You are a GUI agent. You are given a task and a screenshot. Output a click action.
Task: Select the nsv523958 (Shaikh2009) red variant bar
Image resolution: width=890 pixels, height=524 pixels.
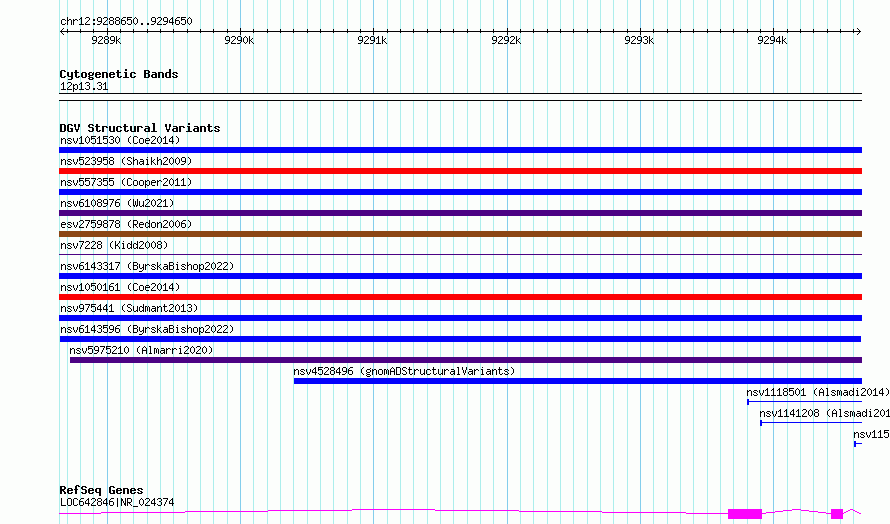click(460, 171)
